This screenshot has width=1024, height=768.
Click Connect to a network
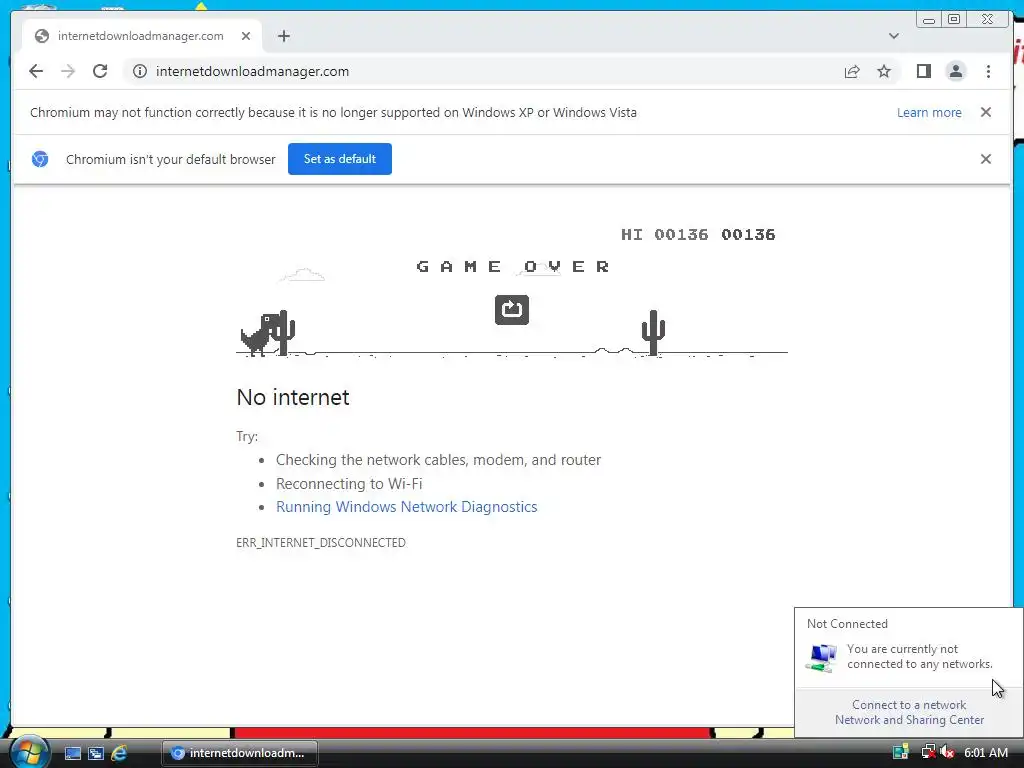(x=908, y=705)
